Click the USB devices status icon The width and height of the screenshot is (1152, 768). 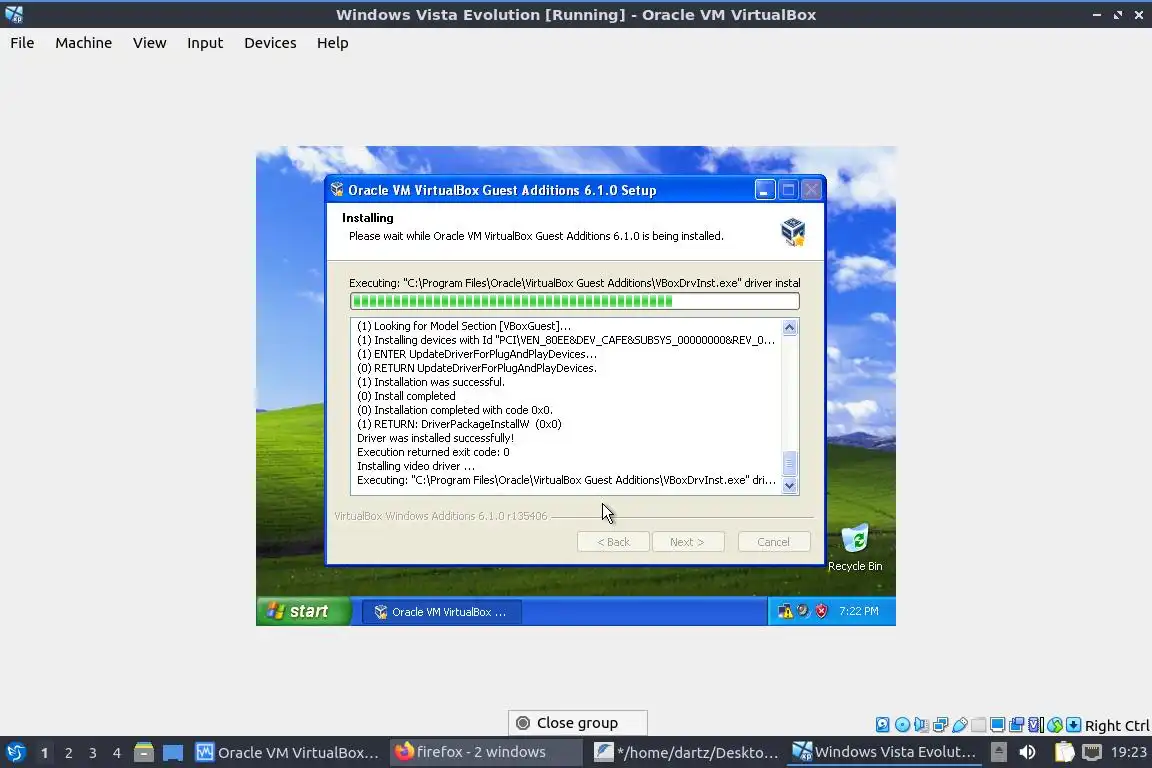(x=960, y=725)
